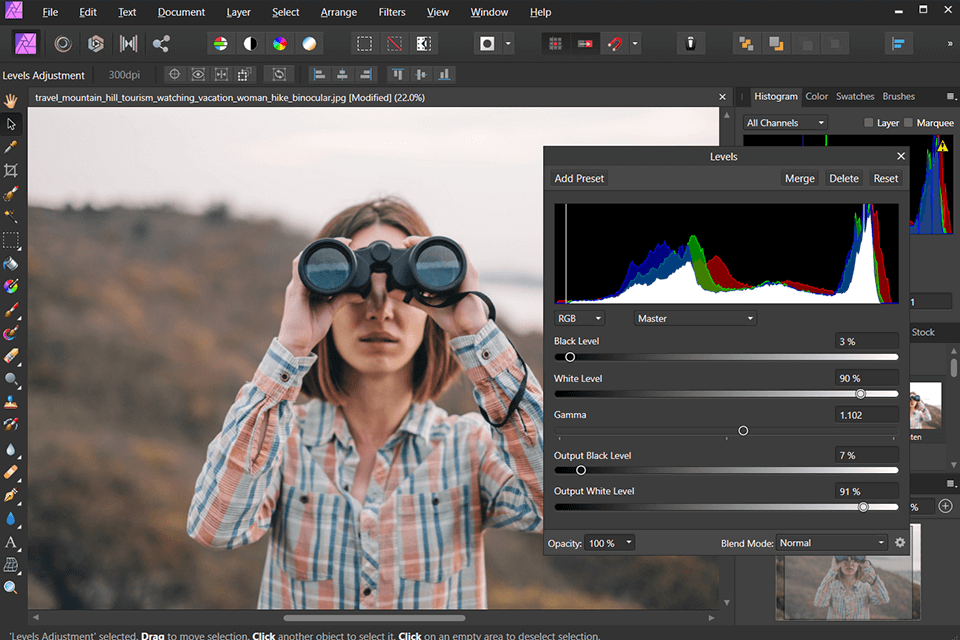Viewport: 960px width, 640px height.
Task: Toggle the Quick Mask button
Action: click(x=487, y=43)
